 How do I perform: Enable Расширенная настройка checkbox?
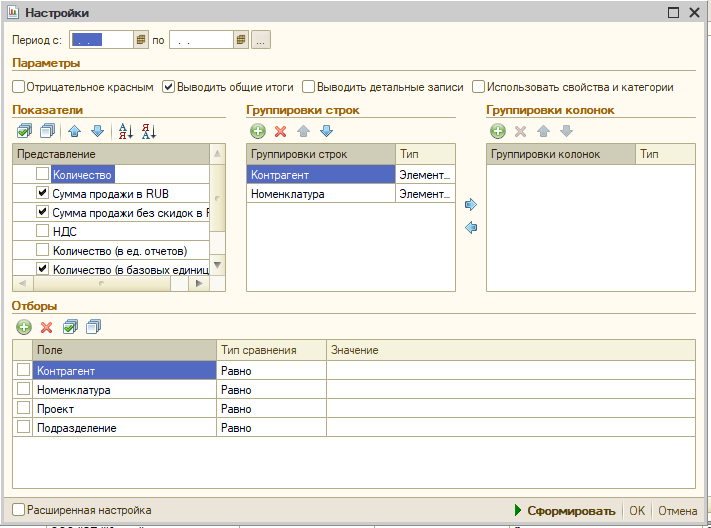(19, 510)
